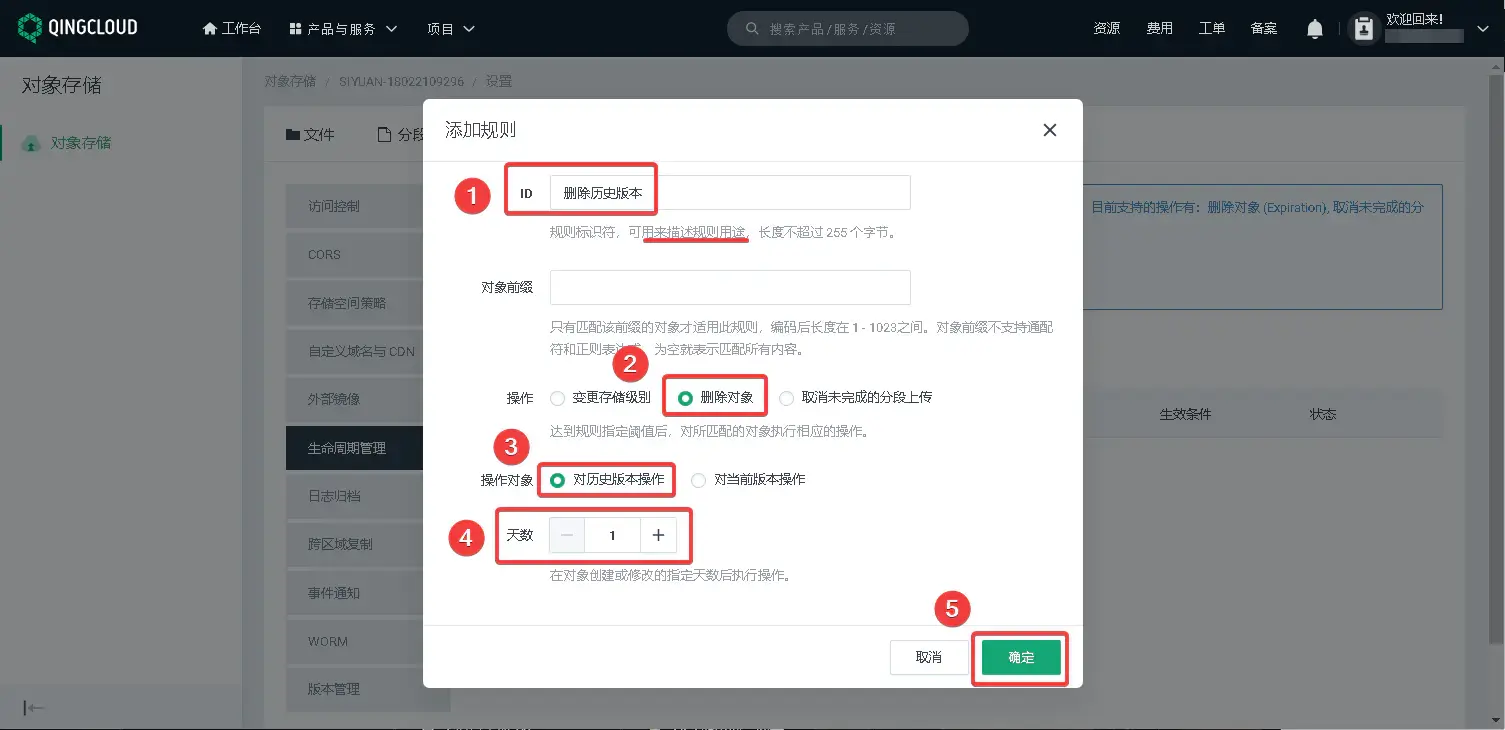
Task: Cancel the dialog with 取消 button
Action: [928, 657]
